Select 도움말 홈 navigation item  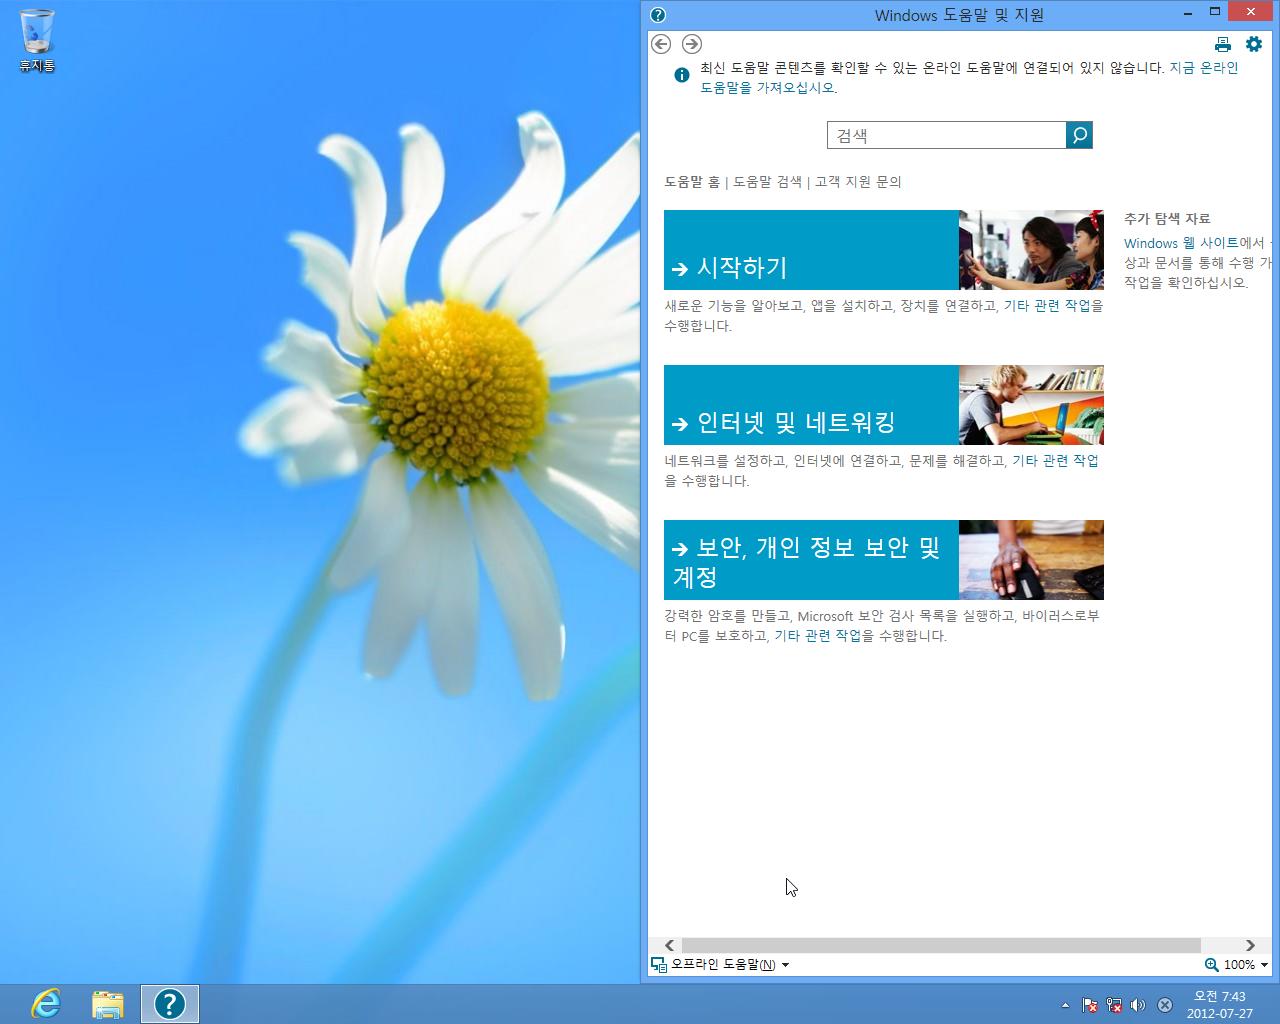pyautogui.click(x=692, y=182)
